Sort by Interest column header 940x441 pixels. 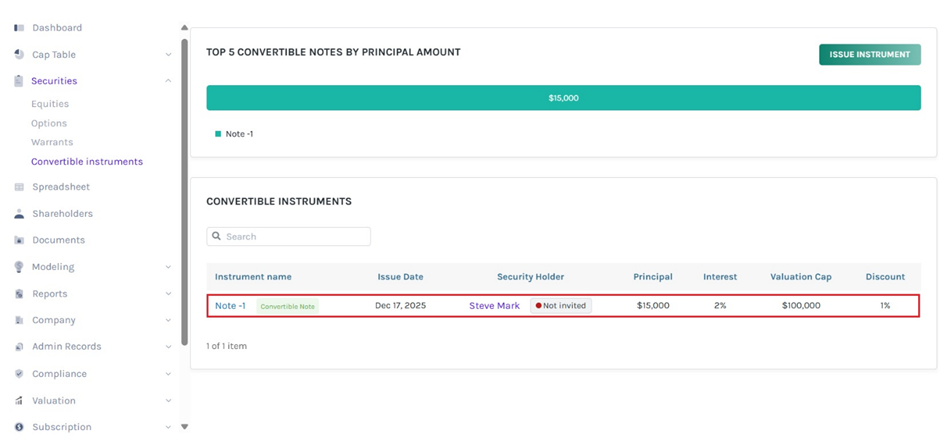(720, 277)
